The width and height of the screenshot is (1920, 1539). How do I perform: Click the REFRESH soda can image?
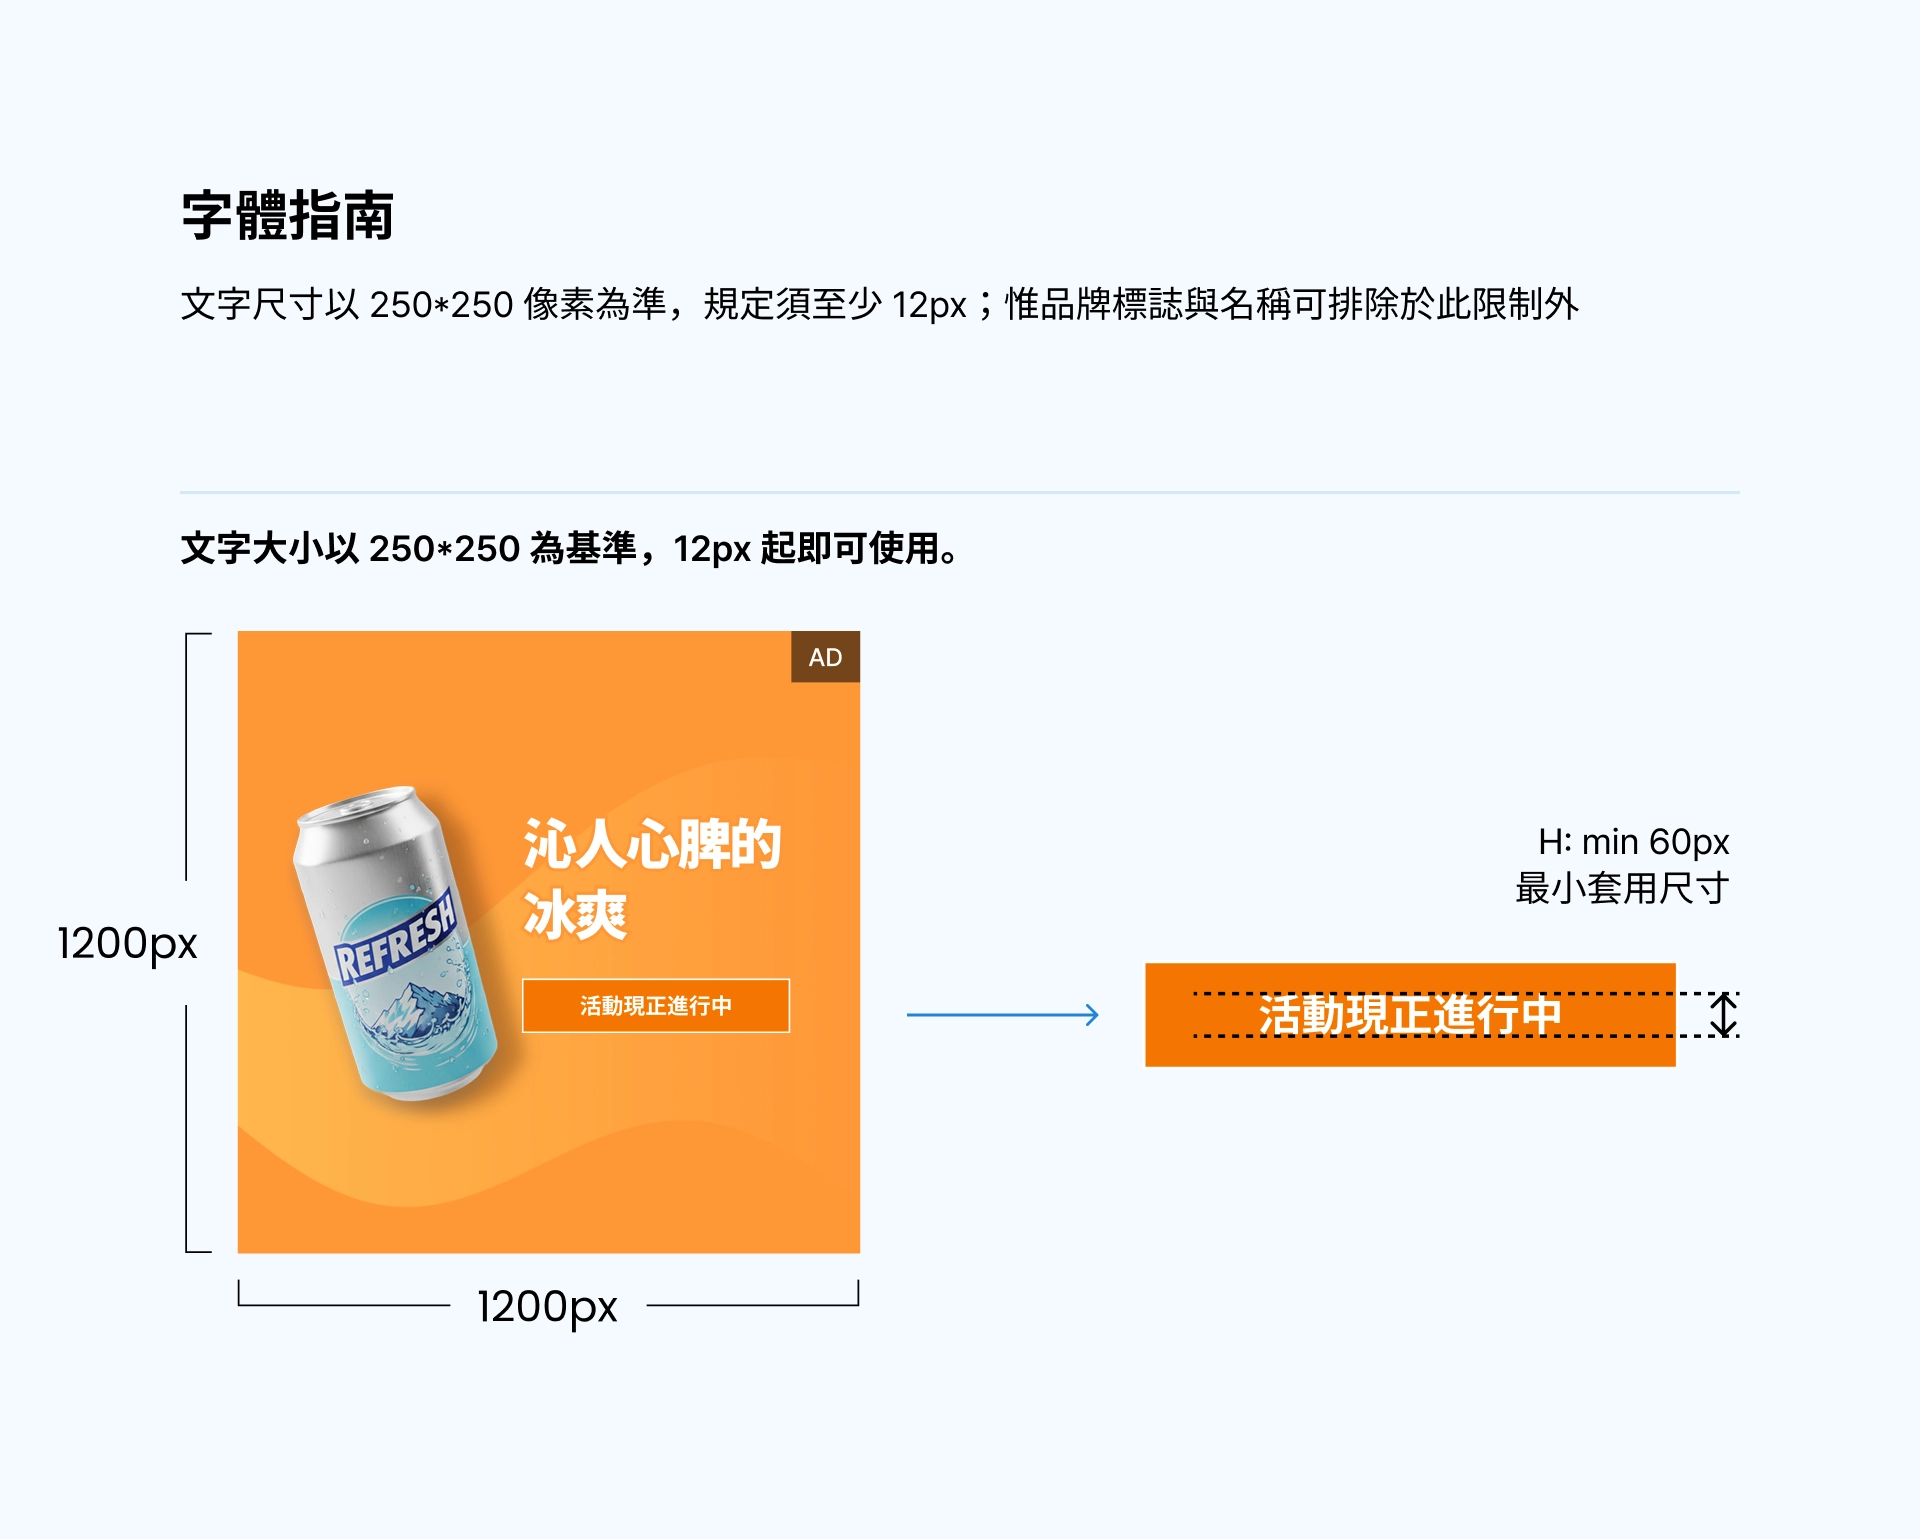pyautogui.click(x=395, y=943)
